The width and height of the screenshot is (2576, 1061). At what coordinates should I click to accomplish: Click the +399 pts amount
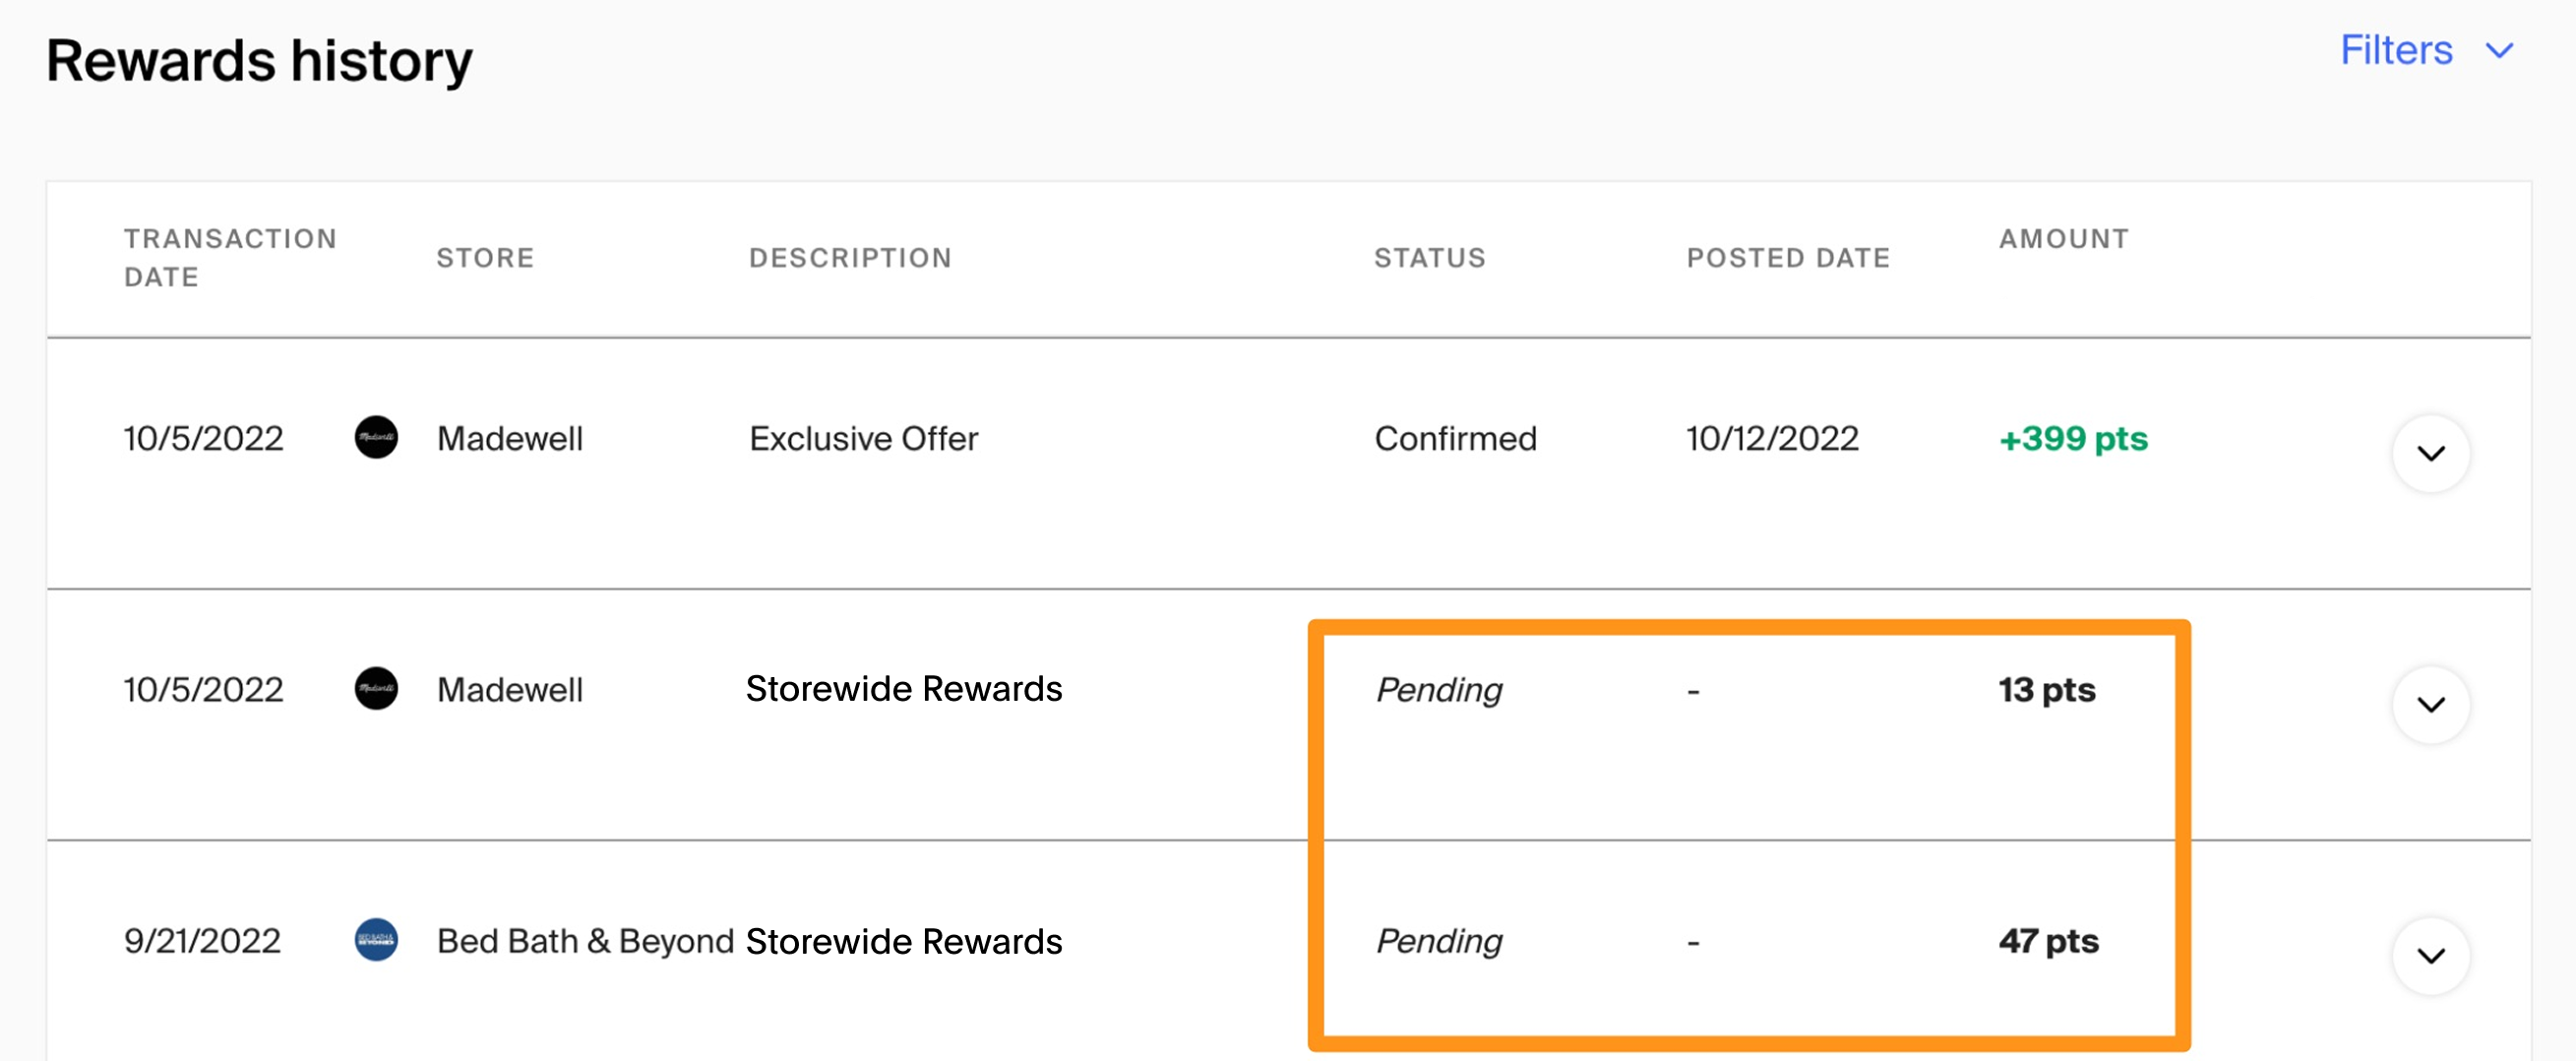point(2072,438)
